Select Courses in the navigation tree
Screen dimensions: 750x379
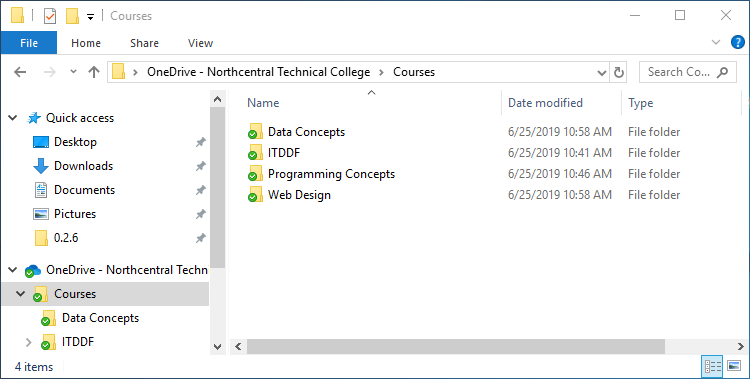(75, 294)
